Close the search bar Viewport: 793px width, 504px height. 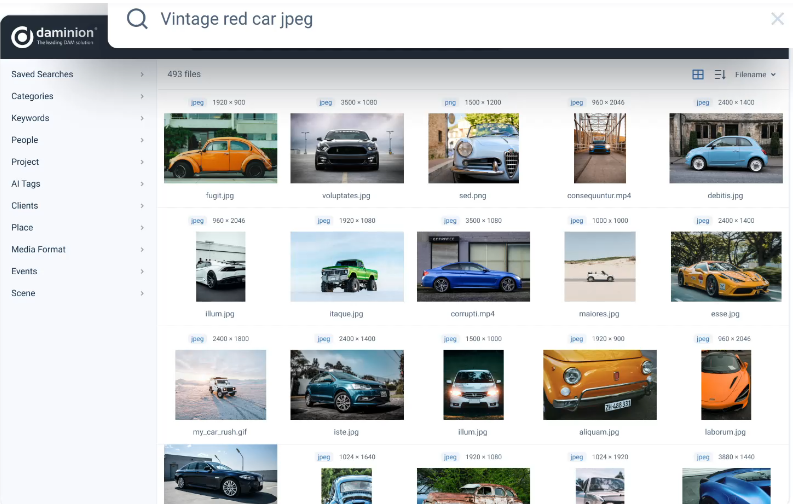click(777, 19)
